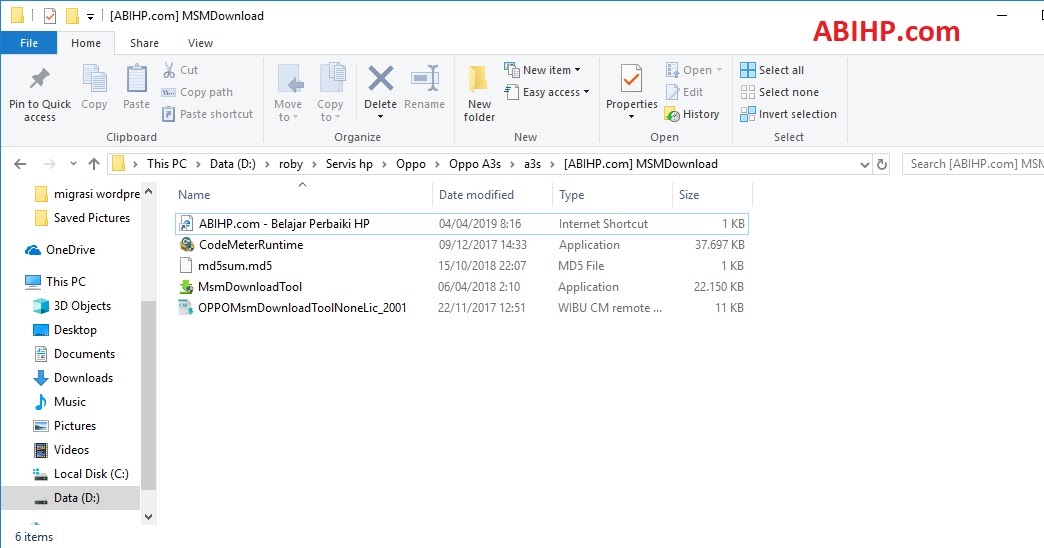Expand address bar history dropdown
The height and width of the screenshot is (548, 1044).
point(864,164)
